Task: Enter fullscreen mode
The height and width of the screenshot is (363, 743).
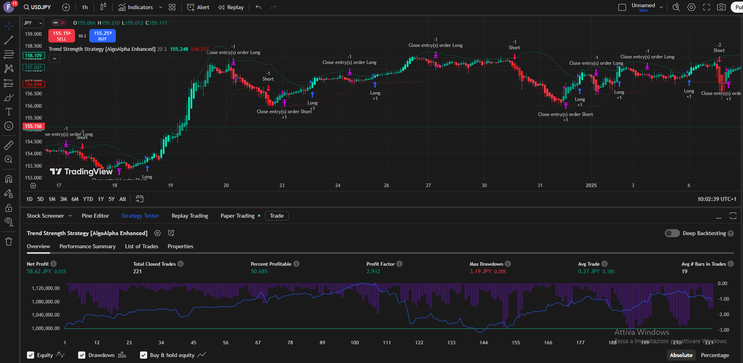Action: 707,7
